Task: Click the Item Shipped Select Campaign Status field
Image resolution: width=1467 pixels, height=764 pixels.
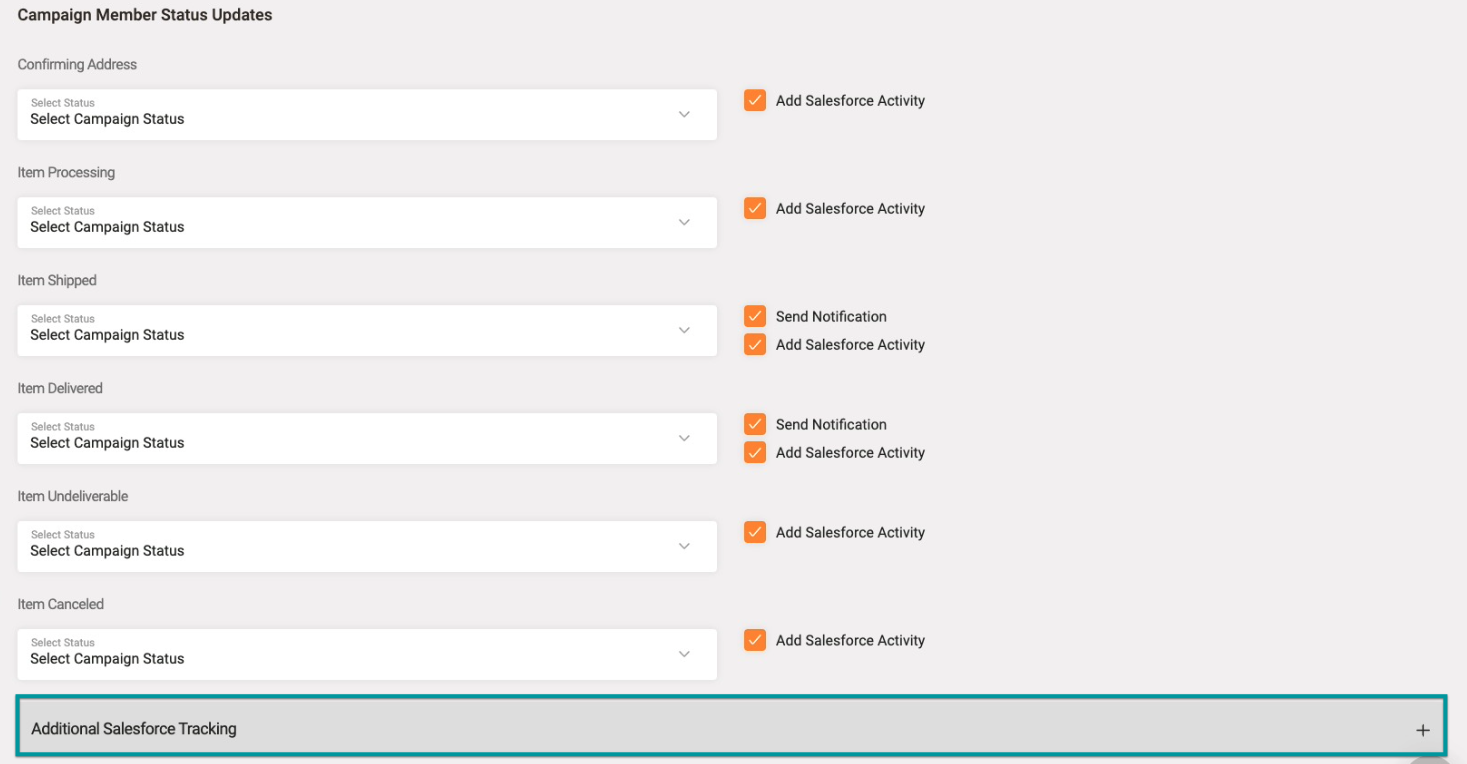Action: (x=366, y=331)
